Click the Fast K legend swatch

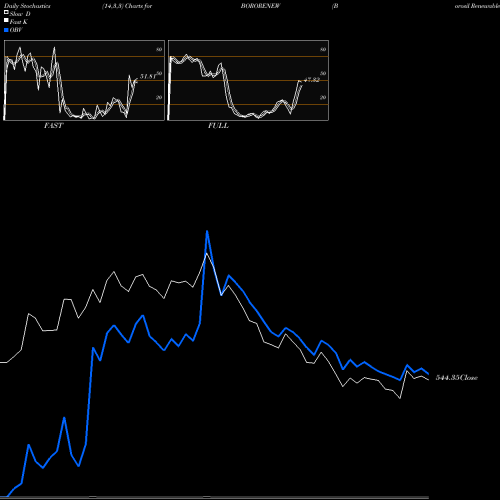pyautogui.click(x=6, y=21)
